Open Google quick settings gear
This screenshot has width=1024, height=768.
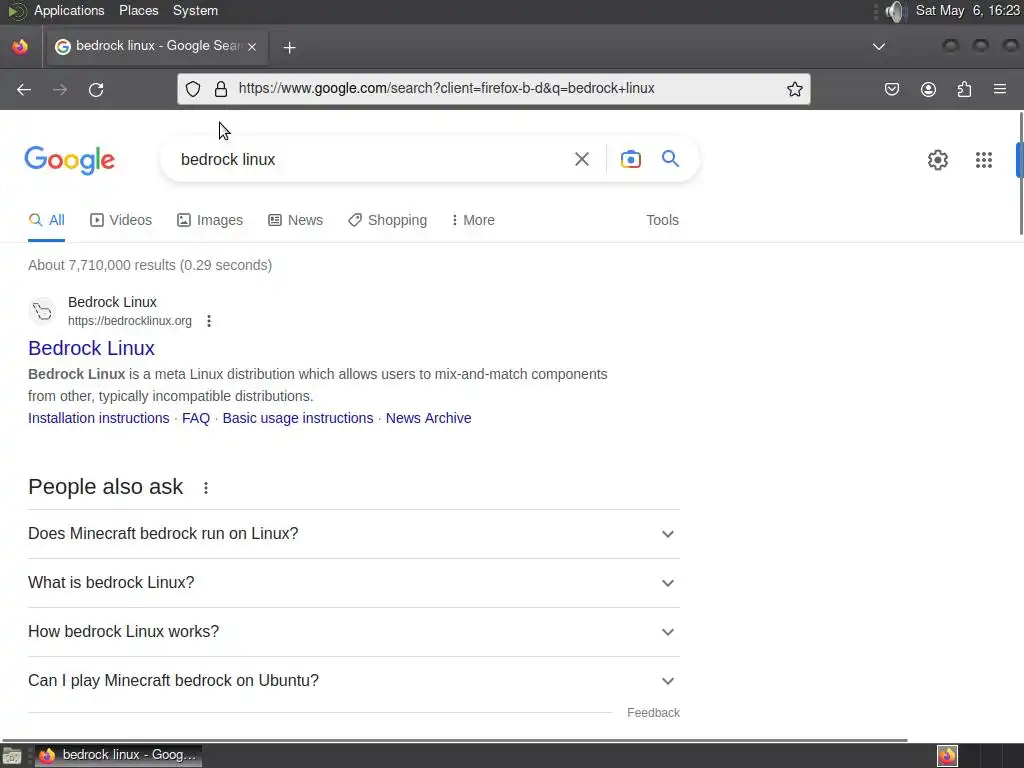pos(938,160)
